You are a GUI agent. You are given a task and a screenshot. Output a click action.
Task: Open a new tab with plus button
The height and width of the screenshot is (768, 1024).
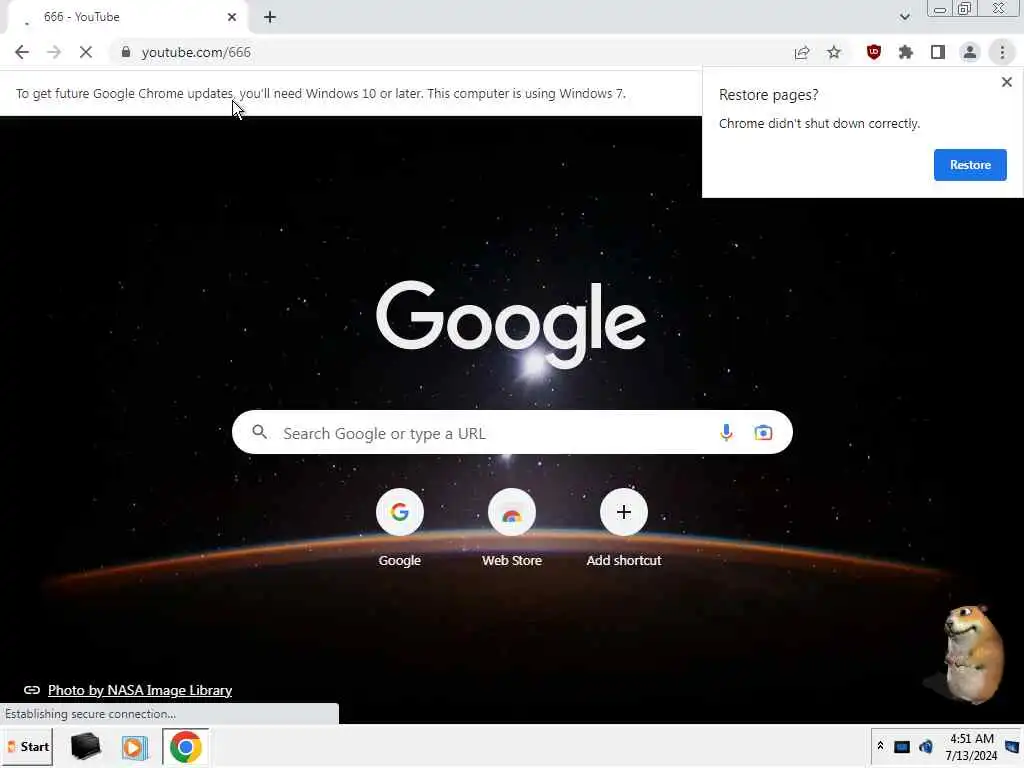pos(270,17)
